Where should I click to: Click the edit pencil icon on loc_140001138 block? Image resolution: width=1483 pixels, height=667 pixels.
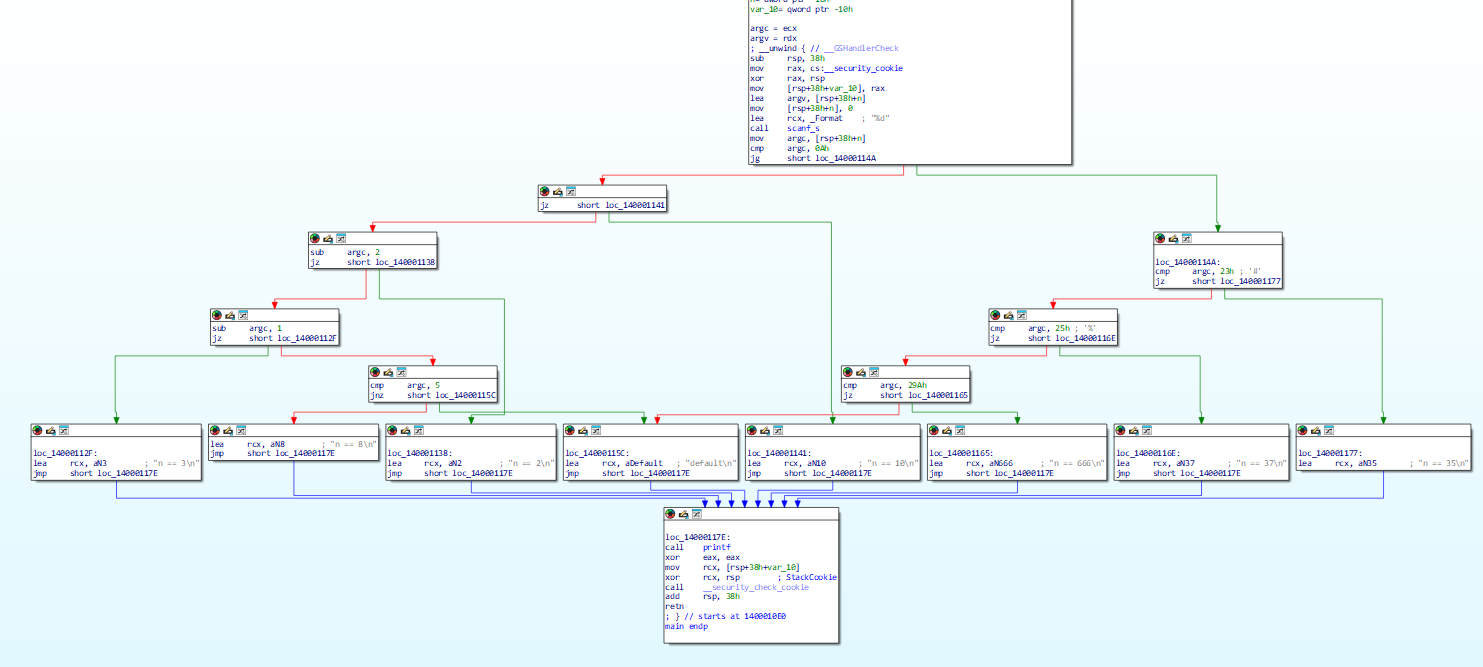click(407, 430)
